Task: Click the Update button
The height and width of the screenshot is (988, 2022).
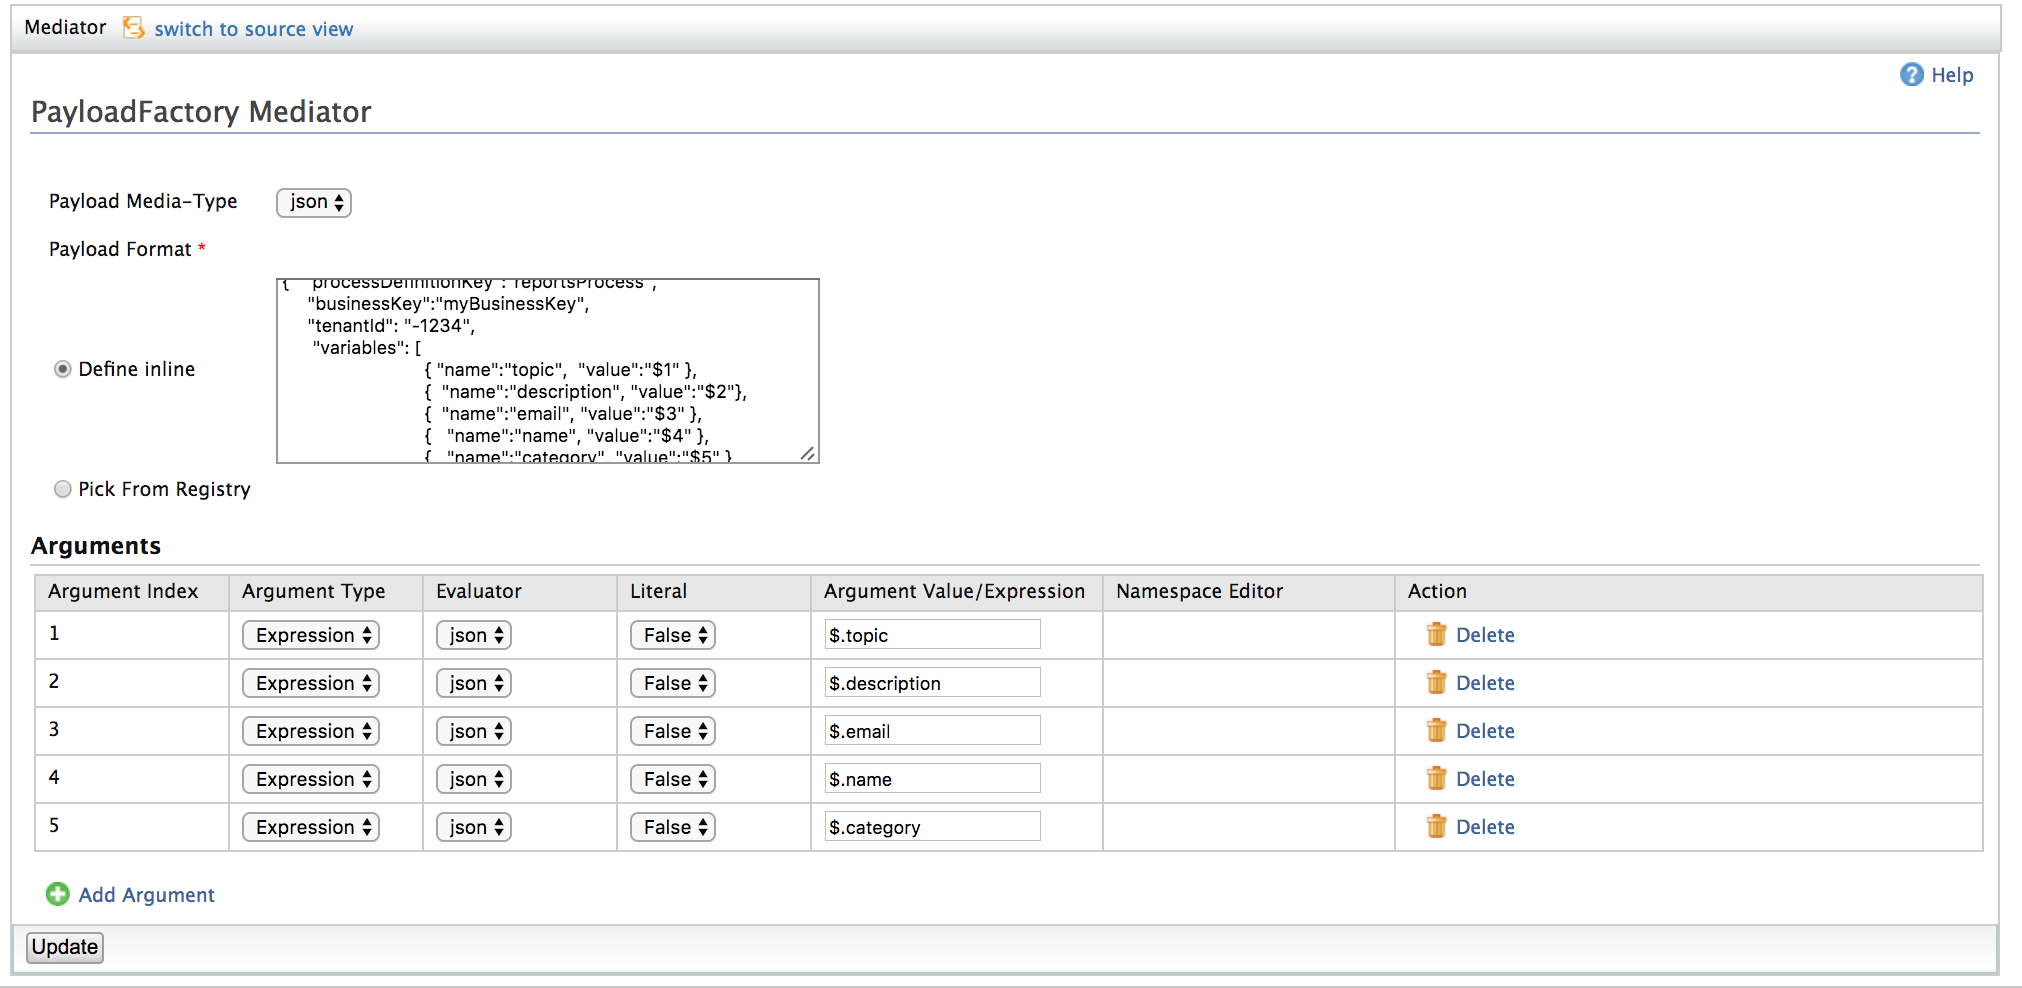Action: click(65, 947)
